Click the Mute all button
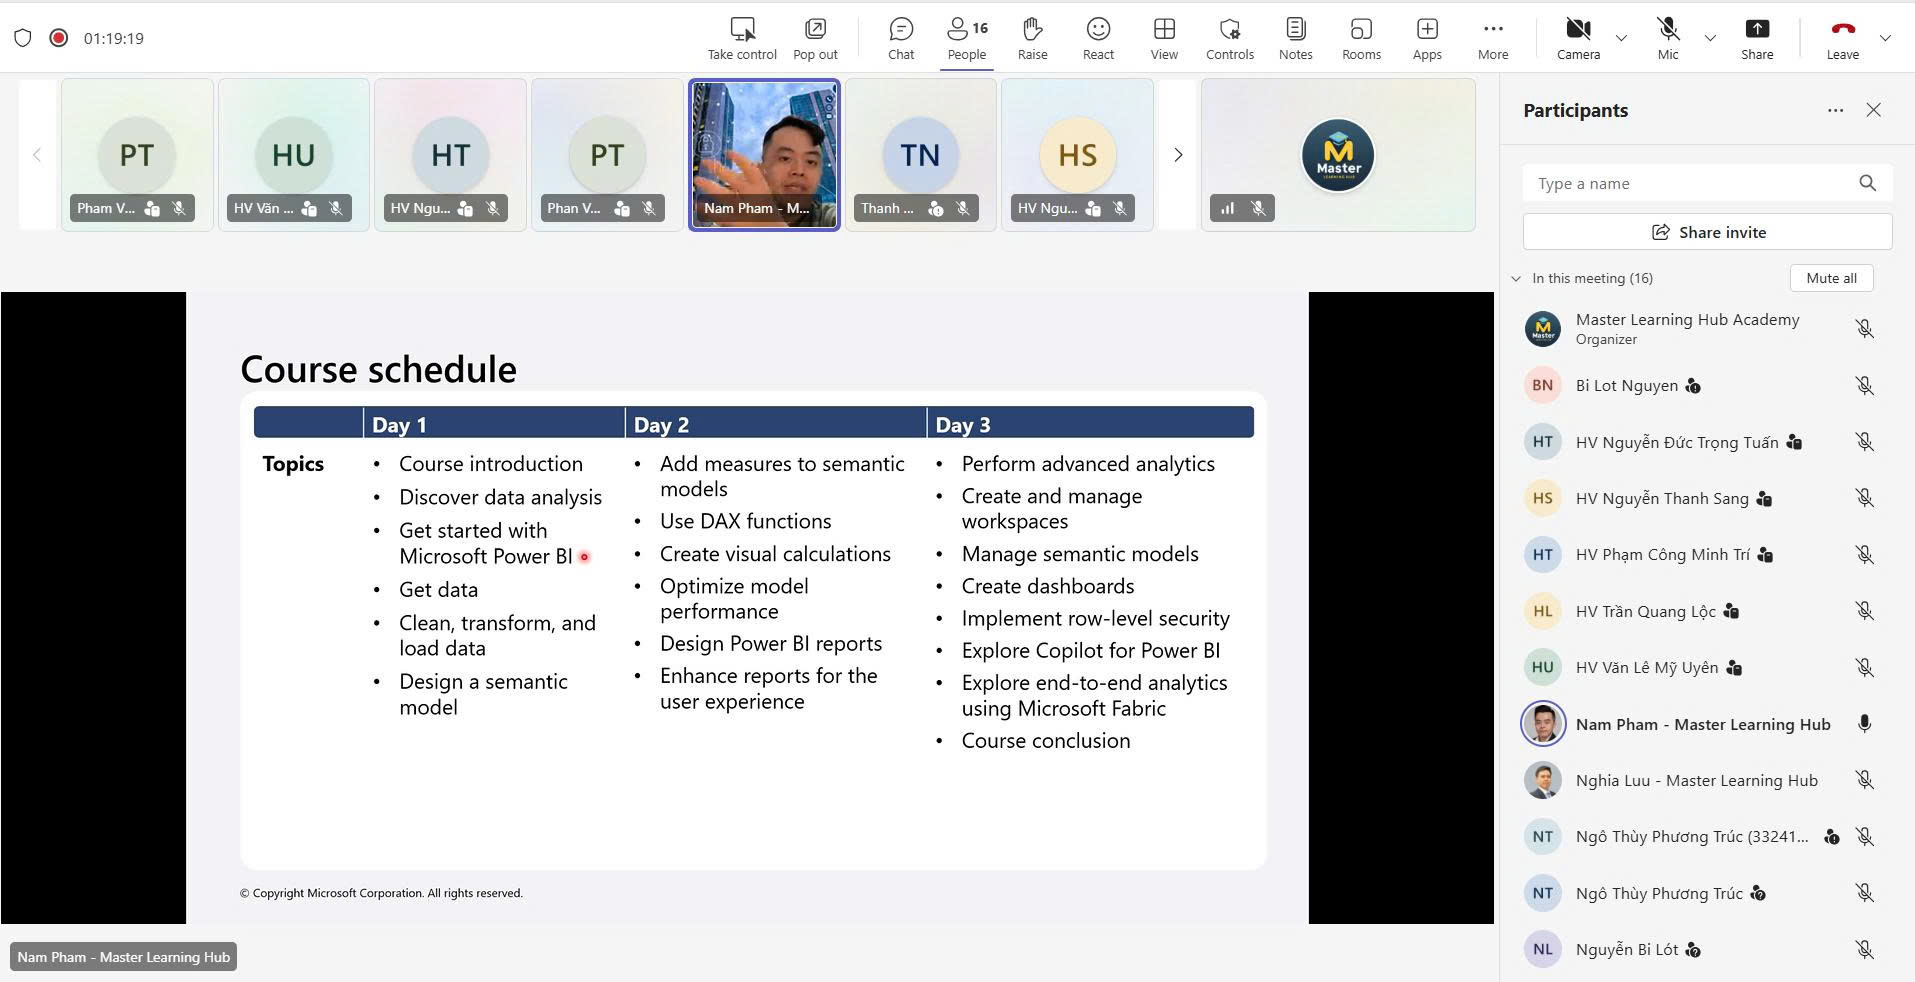The height and width of the screenshot is (982, 1915). (x=1830, y=278)
